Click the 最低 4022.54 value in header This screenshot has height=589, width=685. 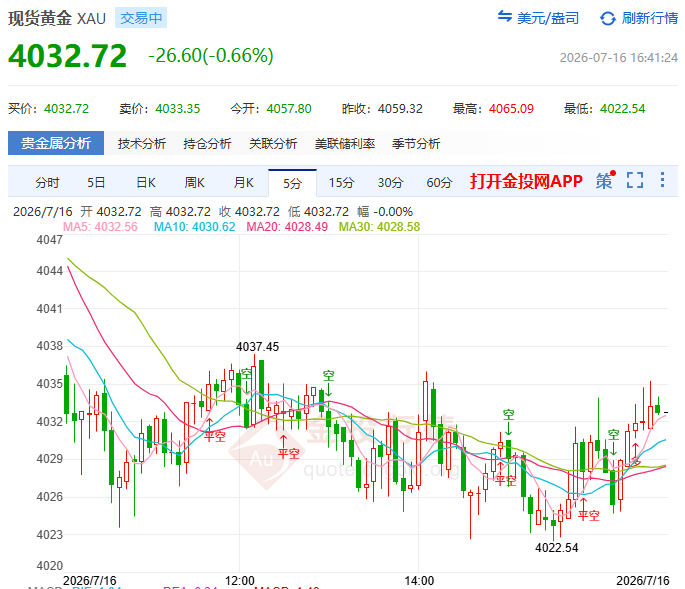623,108
